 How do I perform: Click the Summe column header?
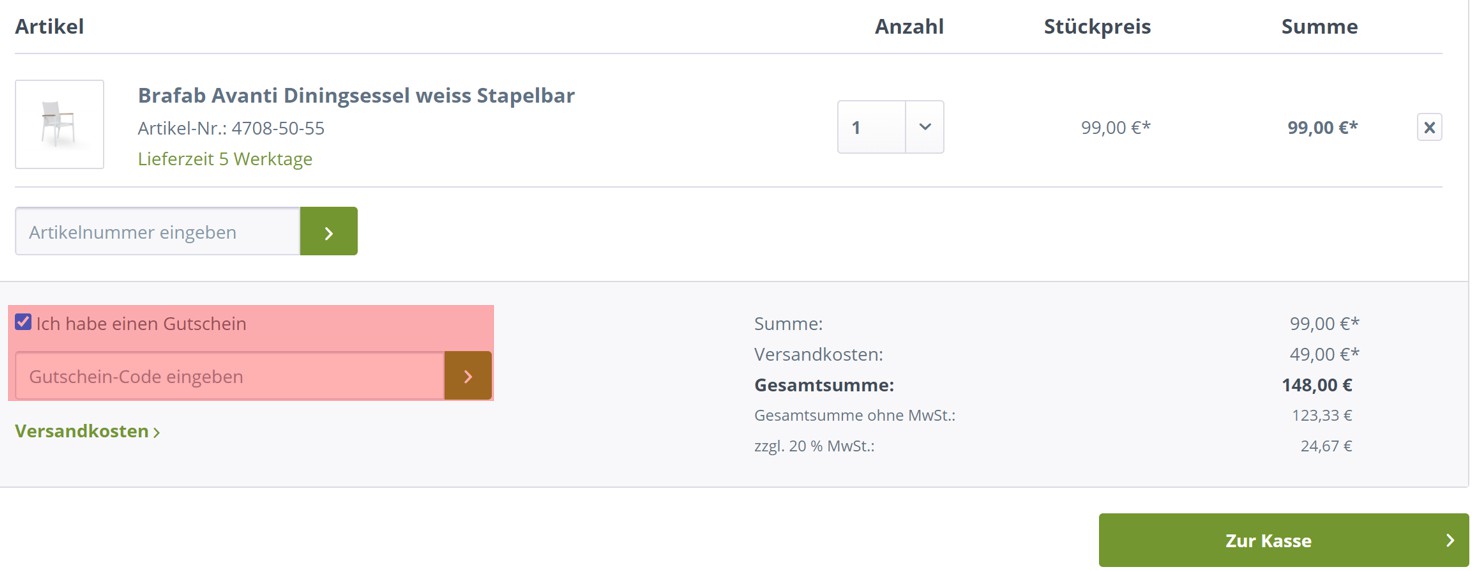click(x=1319, y=27)
